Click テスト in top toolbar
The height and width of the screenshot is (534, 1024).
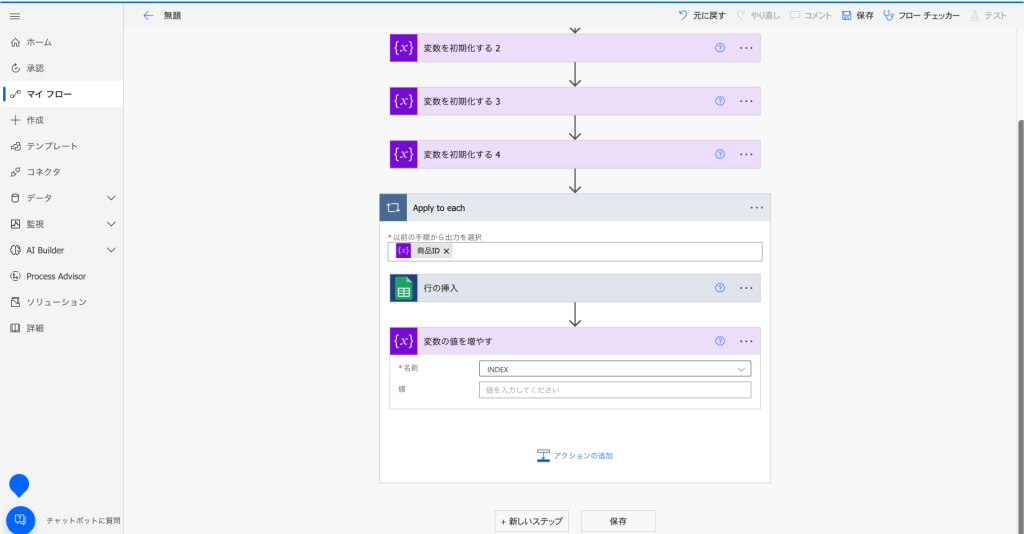[x=988, y=16]
